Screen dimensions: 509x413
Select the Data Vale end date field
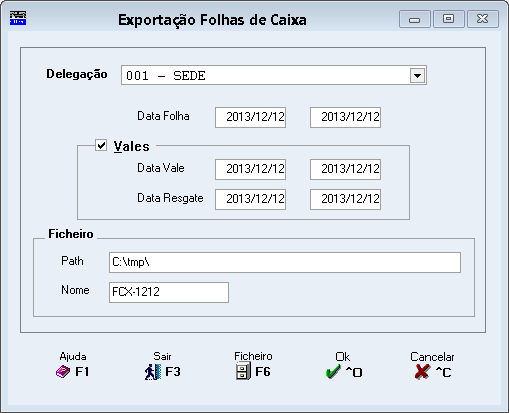[345, 169]
